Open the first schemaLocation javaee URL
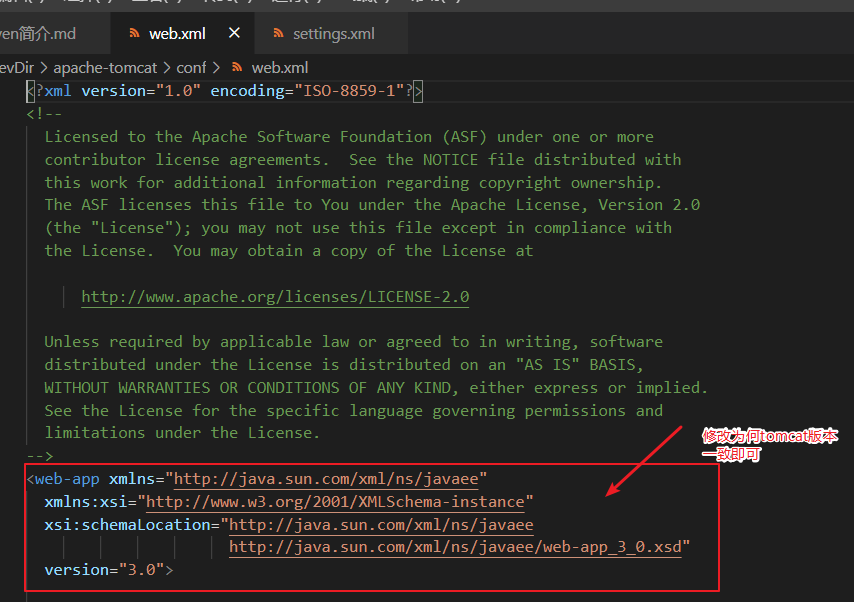The width and height of the screenshot is (854, 602). [381, 525]
